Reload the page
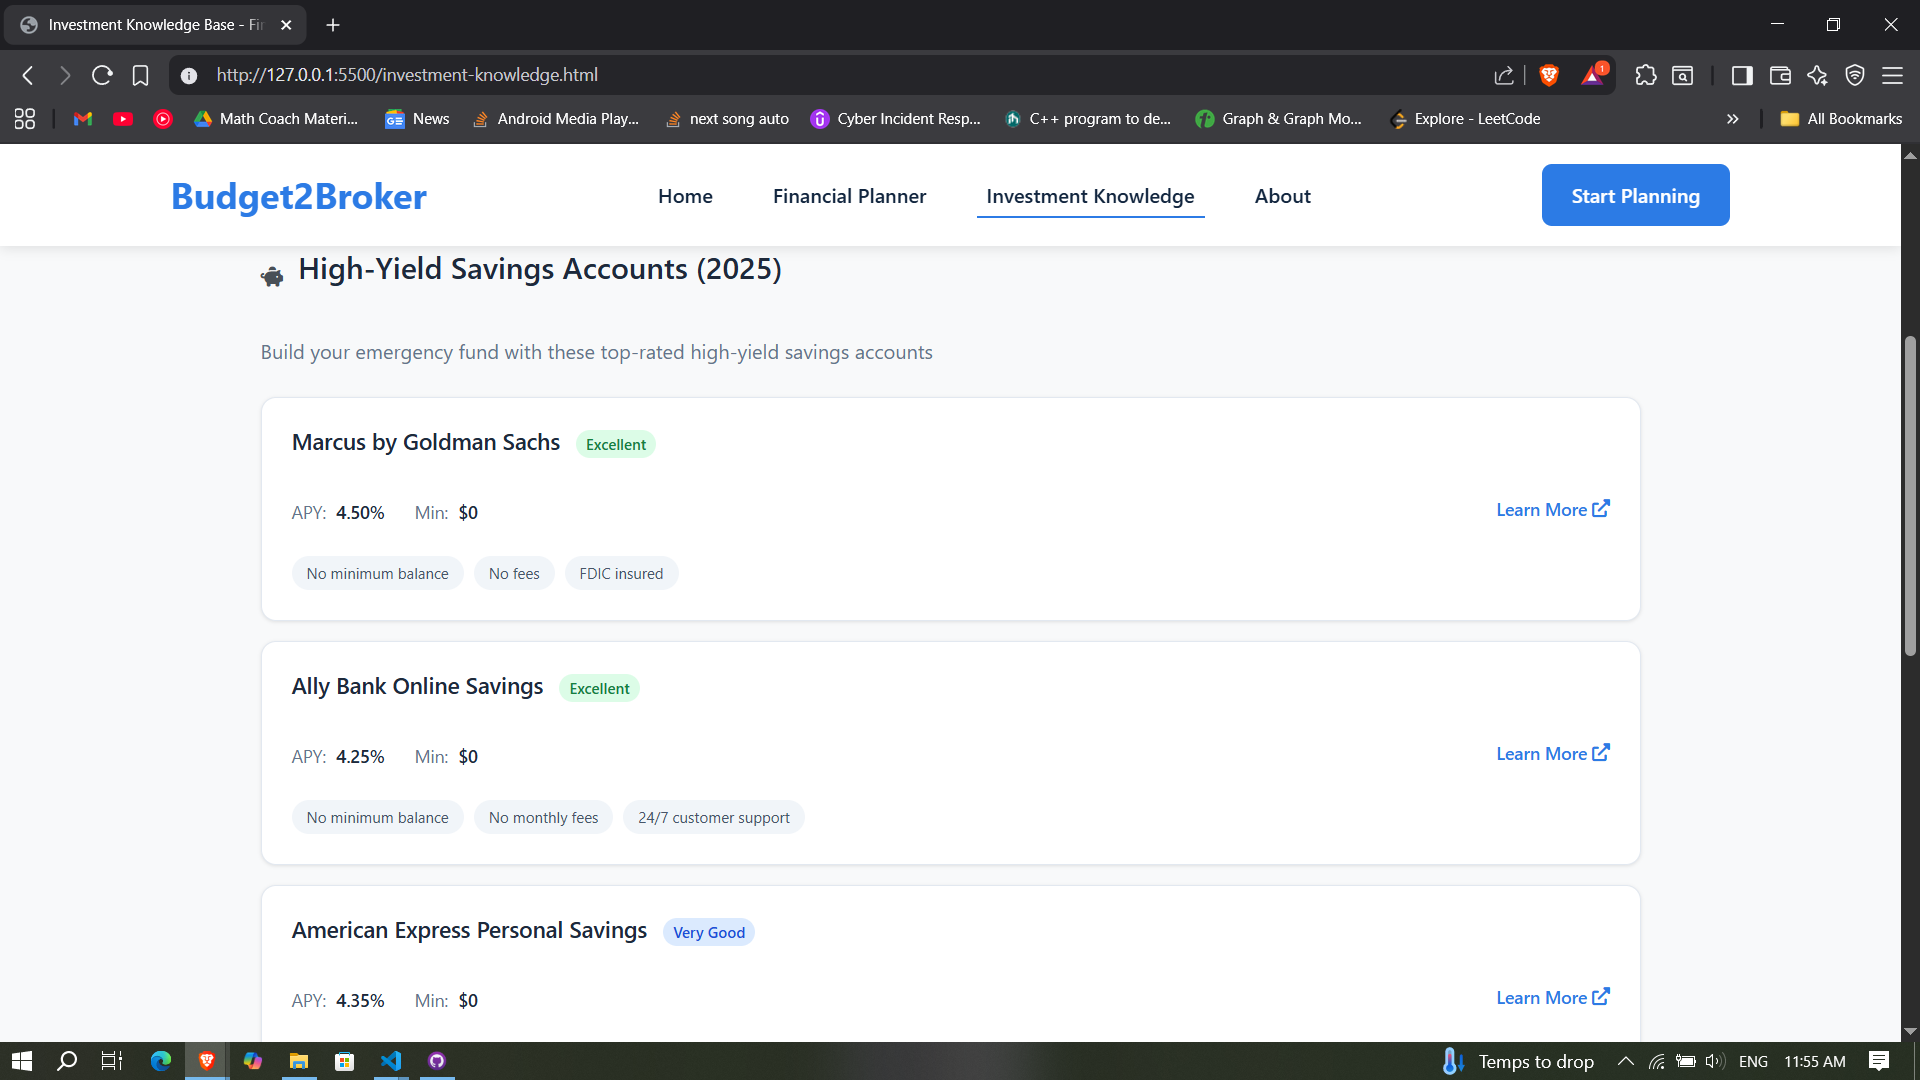The height and width of the screenshot is (1080, 1920). 102,75
